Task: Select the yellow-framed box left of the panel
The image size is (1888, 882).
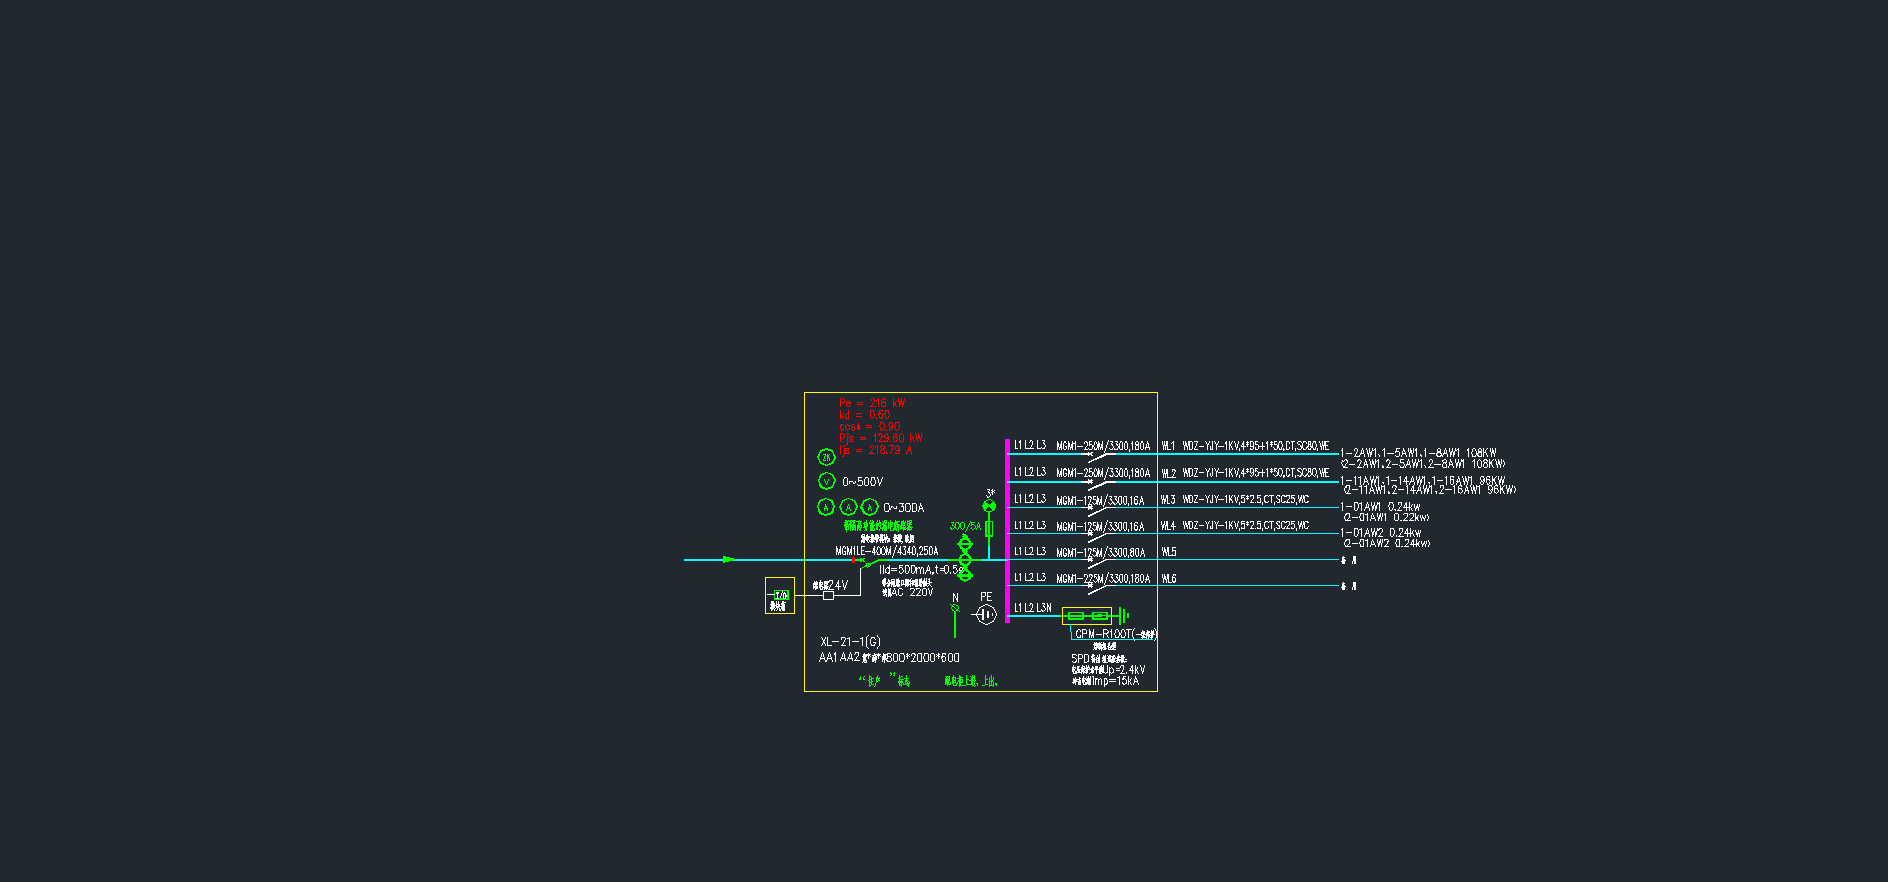Action: [780, 596]
